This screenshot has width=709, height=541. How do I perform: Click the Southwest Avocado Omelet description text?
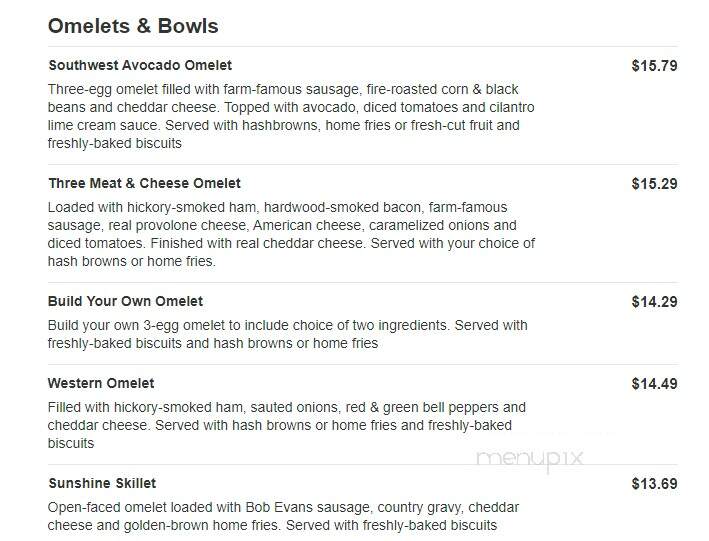291,116
